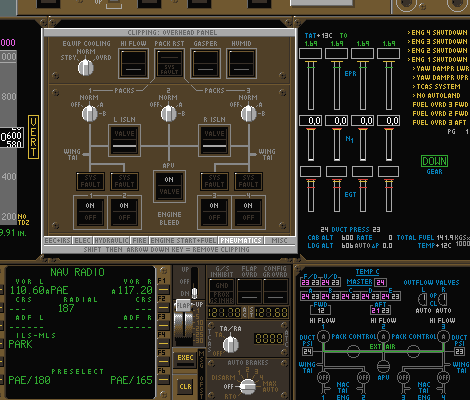Switch engine 2 bleed ON/OFF
The height and width of the screenshot is (400, 470).
pos(124,212)
